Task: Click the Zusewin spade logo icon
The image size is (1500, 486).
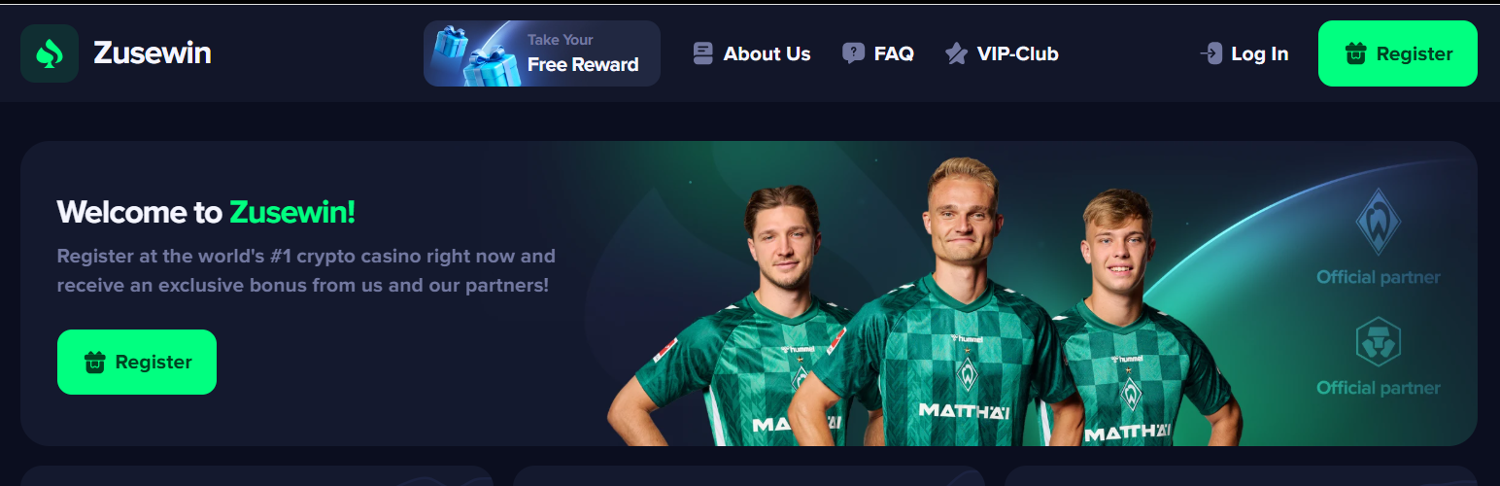Action: pyautogui.click(x=49, y=53)
